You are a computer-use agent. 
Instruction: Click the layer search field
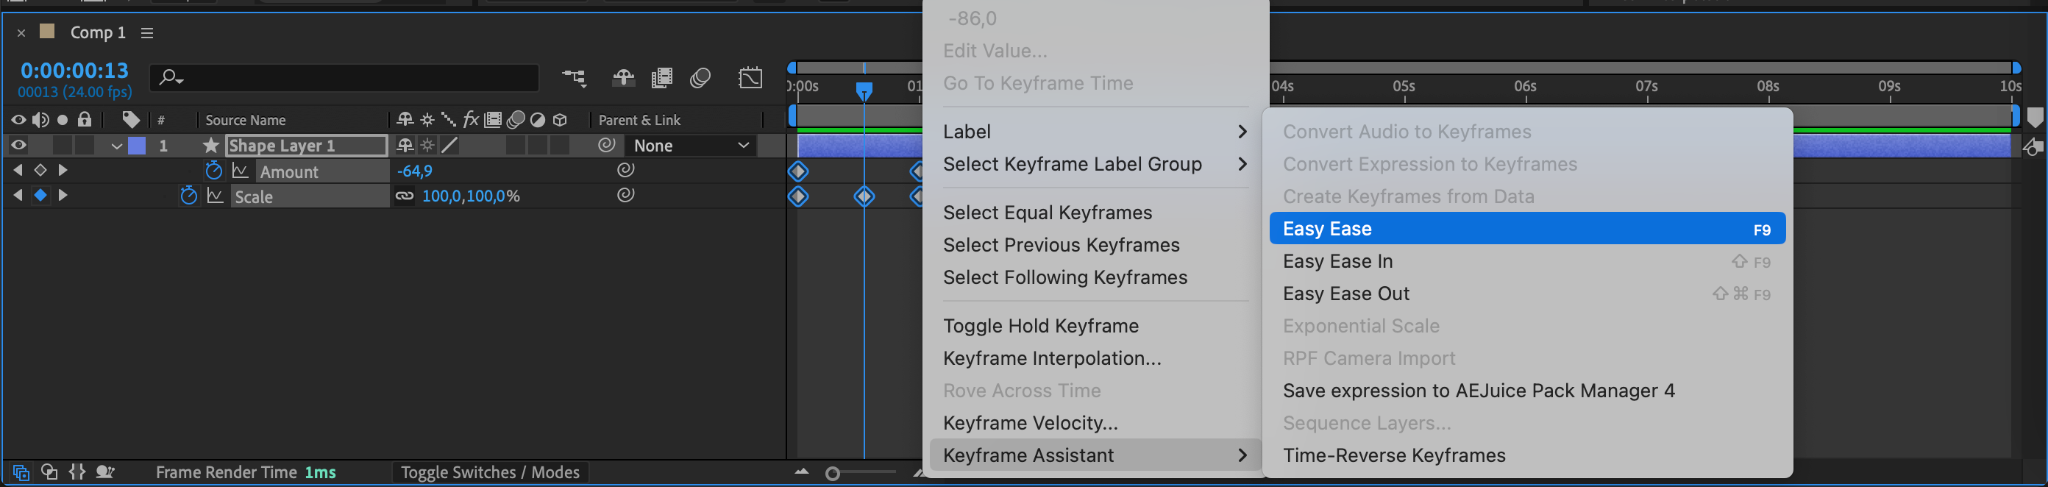click(344, 77)
